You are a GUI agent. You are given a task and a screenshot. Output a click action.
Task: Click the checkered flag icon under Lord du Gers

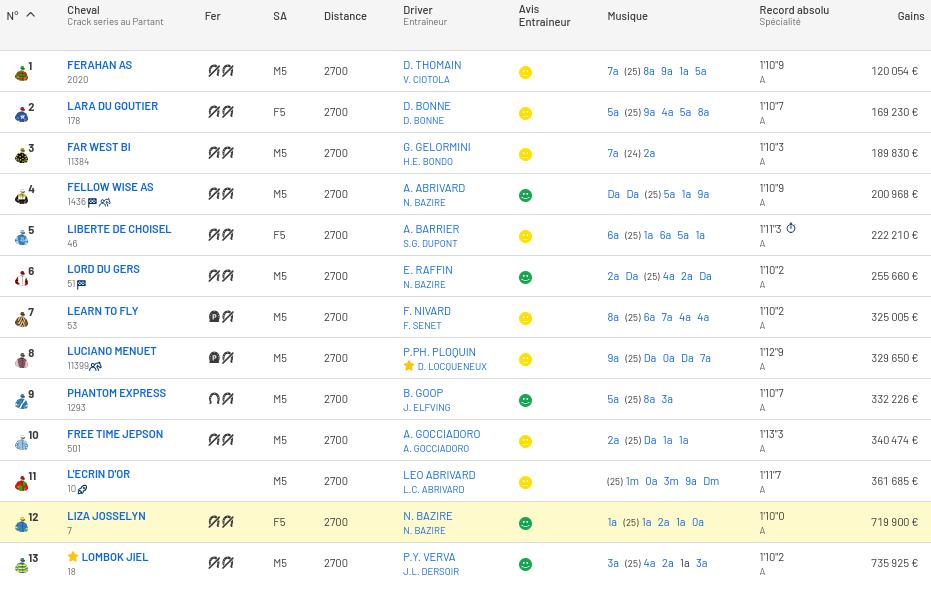pos(81,284)
